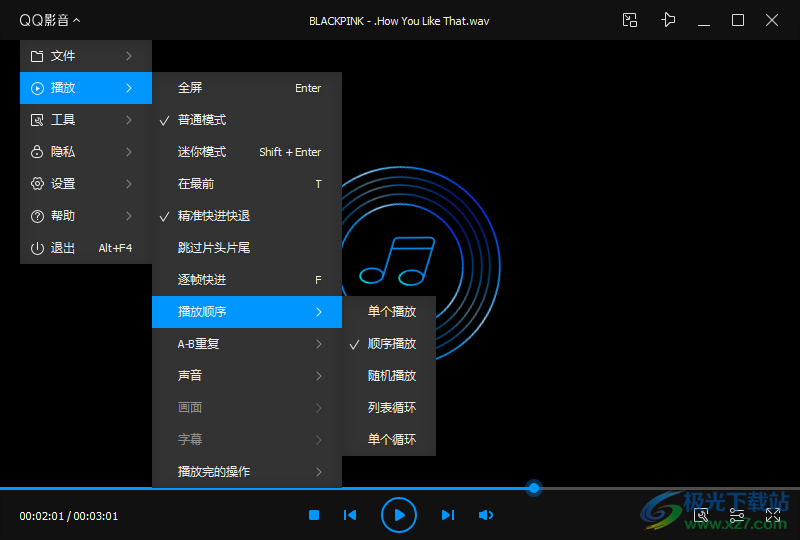This screenshot has height=540, width=800.
Task: Click the tools icon beside 工具
Action: [37, 120]
